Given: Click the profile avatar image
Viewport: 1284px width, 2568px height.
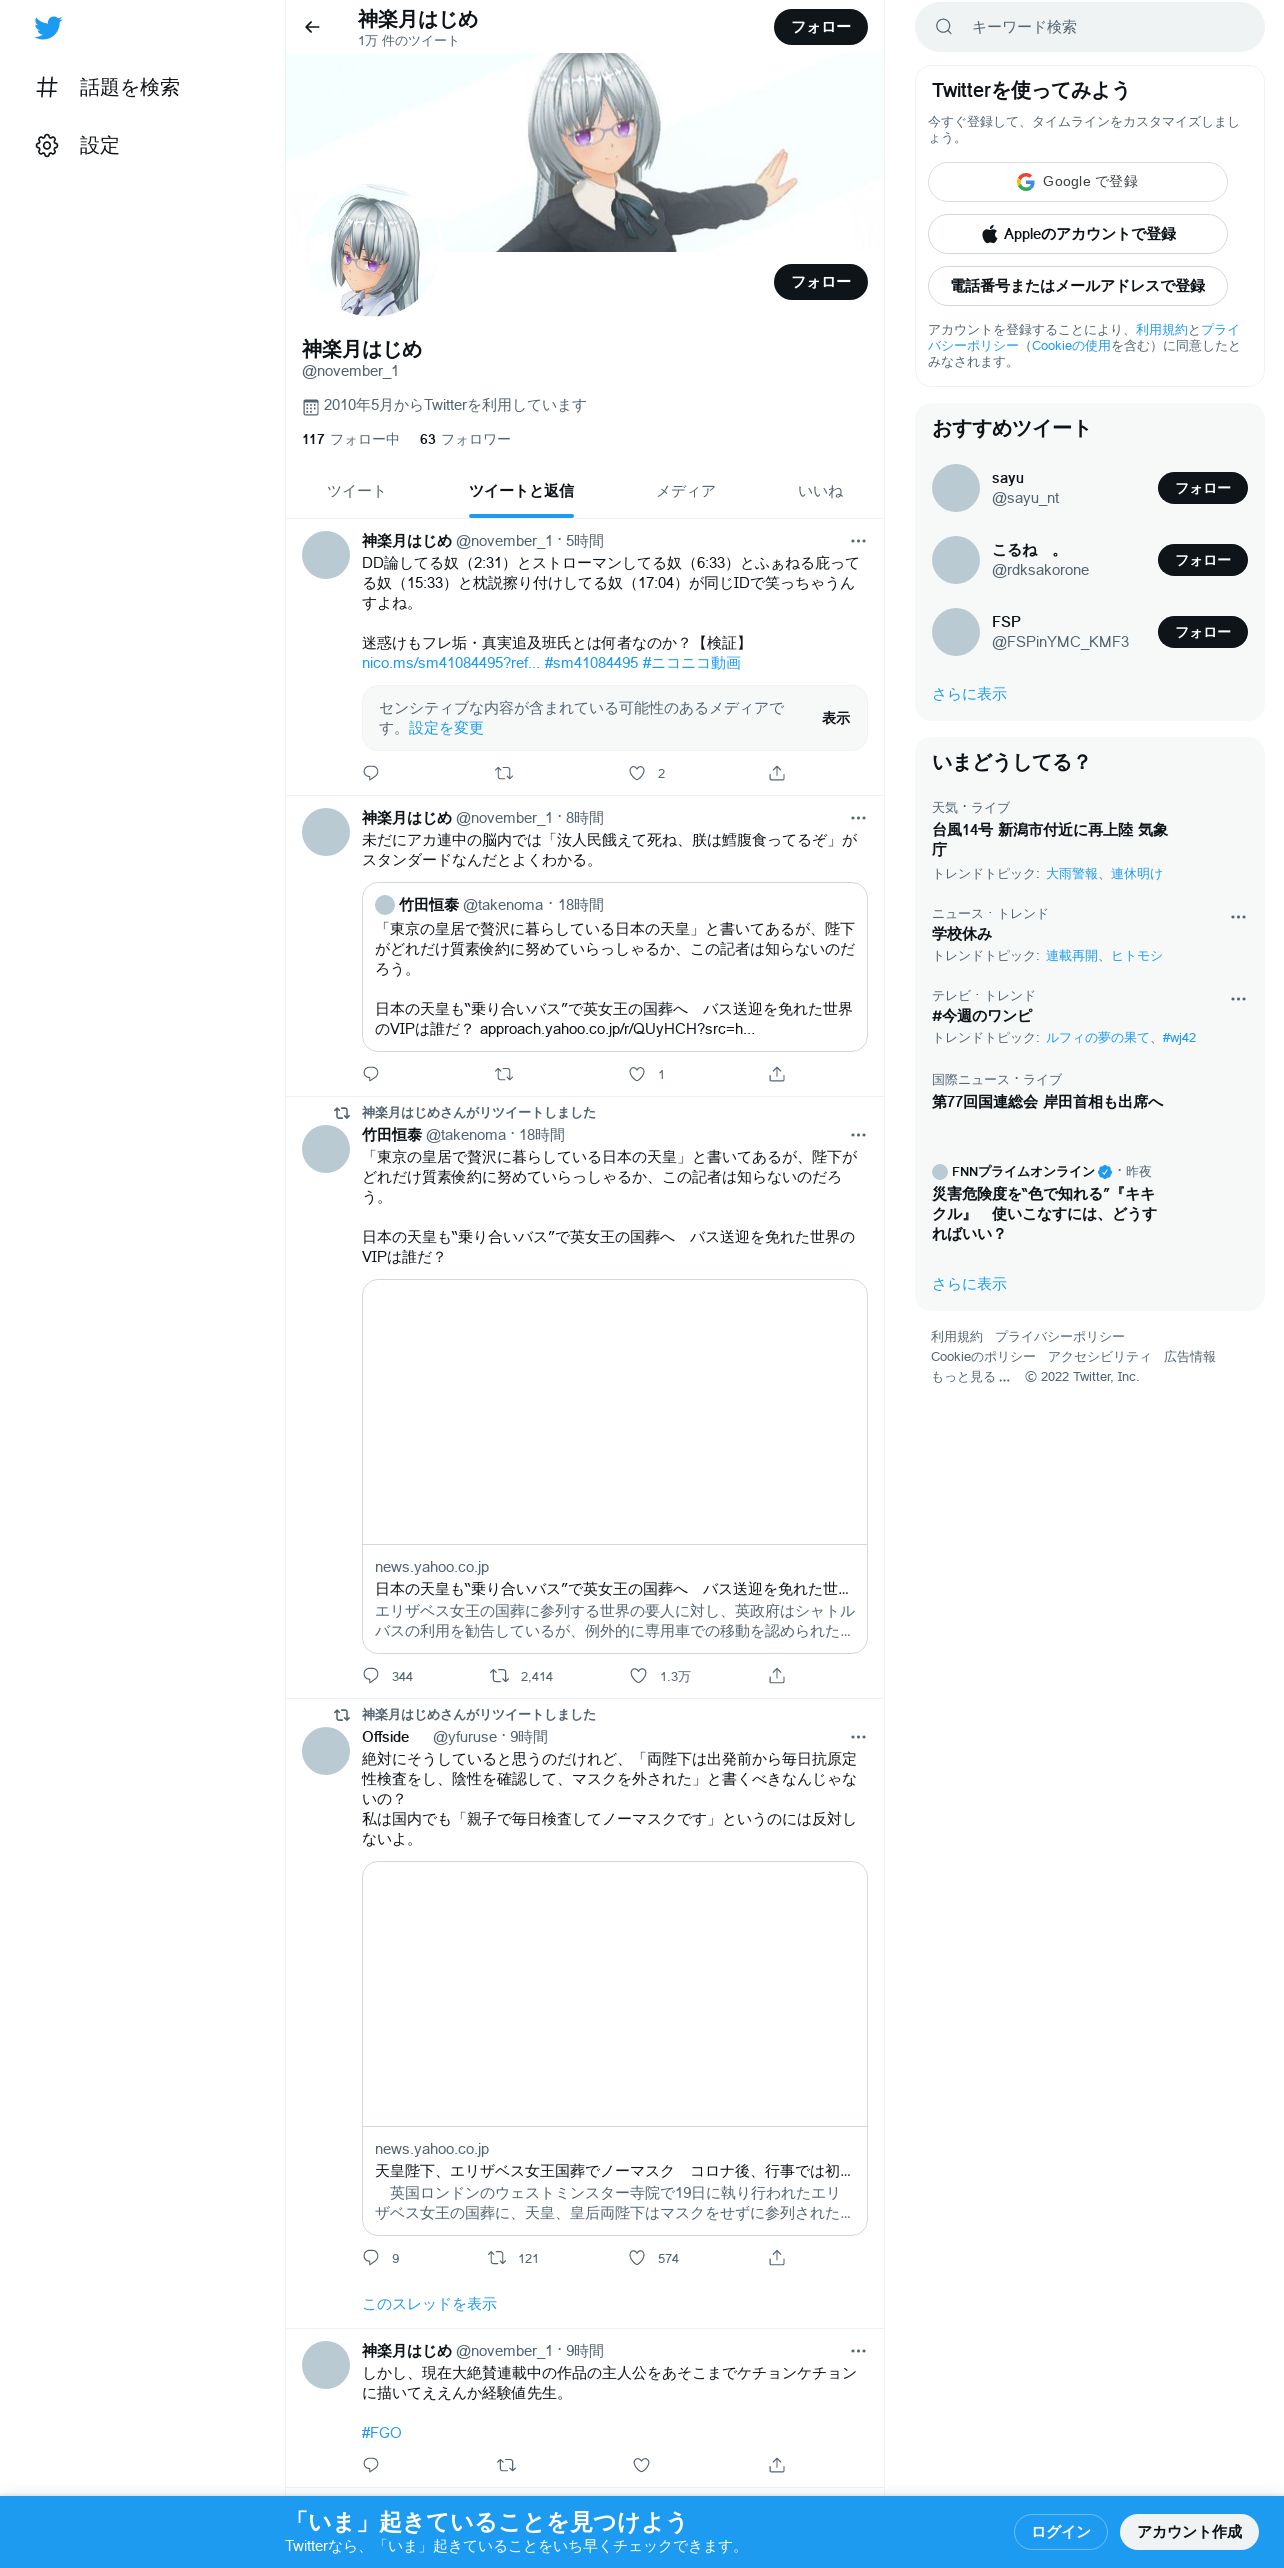Looking at the screenshot, I should point(372,252).
